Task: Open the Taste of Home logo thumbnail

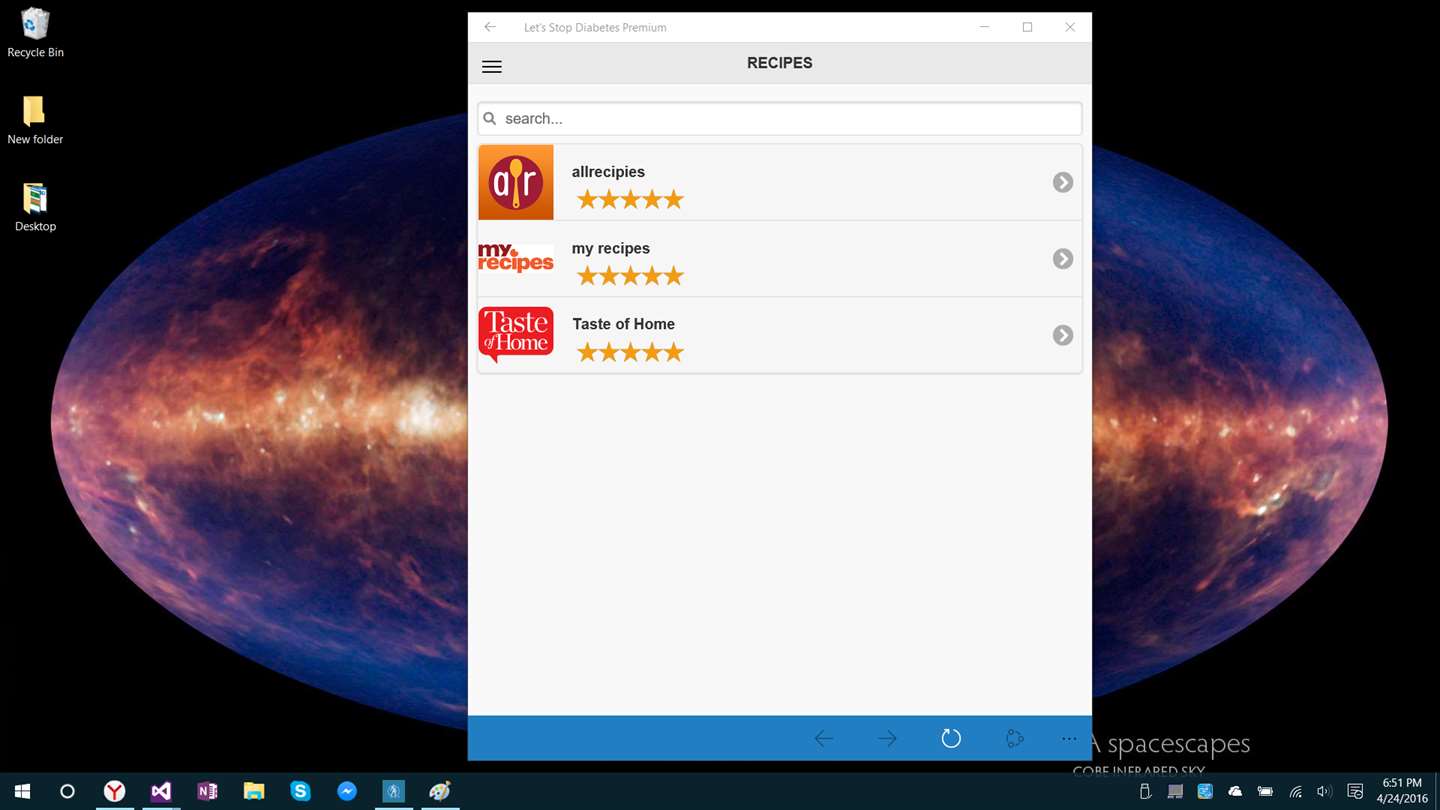Action: coord(516,335)
